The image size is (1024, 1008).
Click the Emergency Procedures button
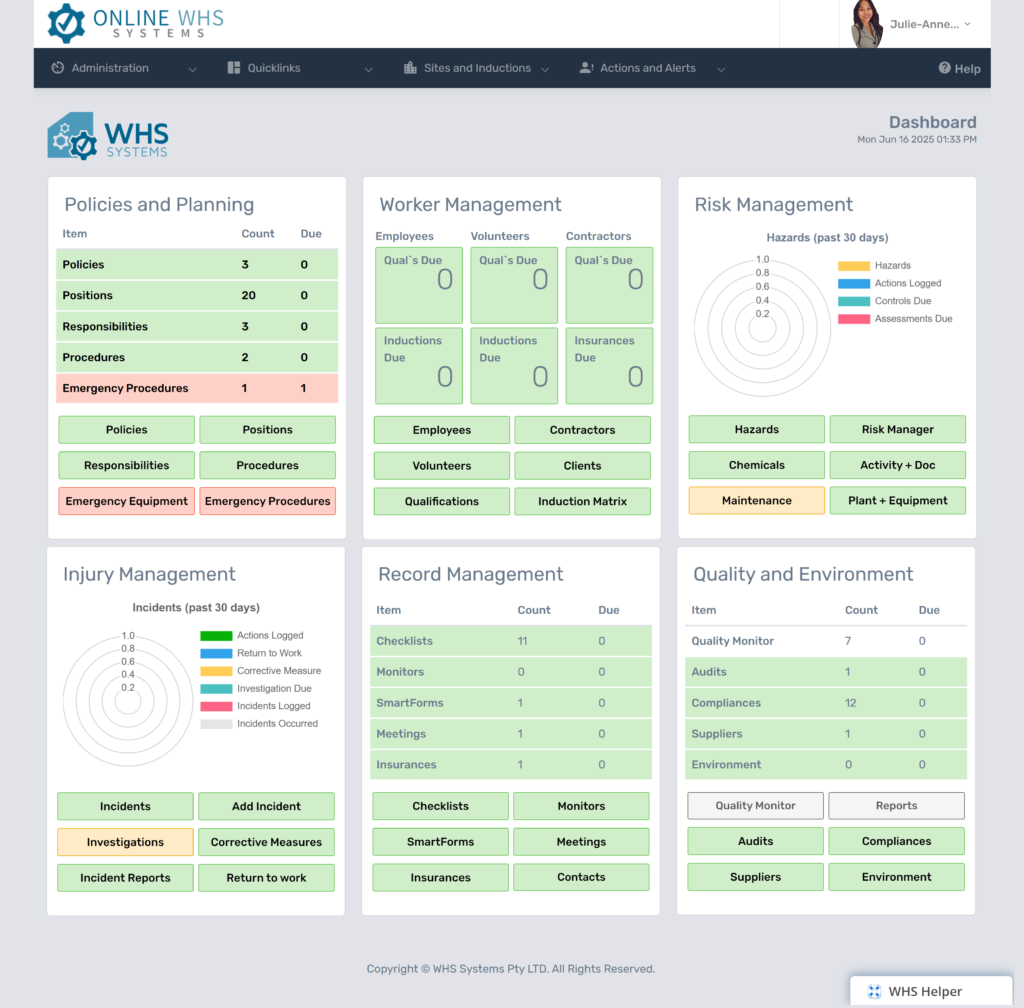(x=267, y=501)
